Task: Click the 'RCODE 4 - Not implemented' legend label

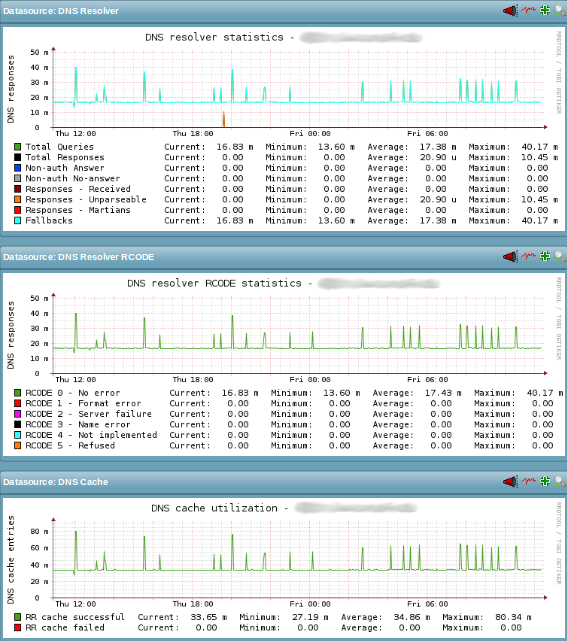Action: (91, 435)
